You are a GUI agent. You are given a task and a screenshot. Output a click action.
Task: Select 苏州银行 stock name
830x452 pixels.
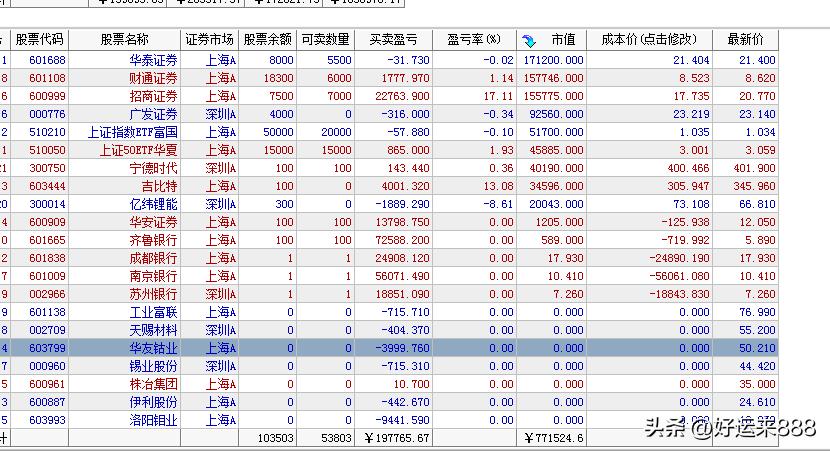pyautogui.click(x=154, y=294)
